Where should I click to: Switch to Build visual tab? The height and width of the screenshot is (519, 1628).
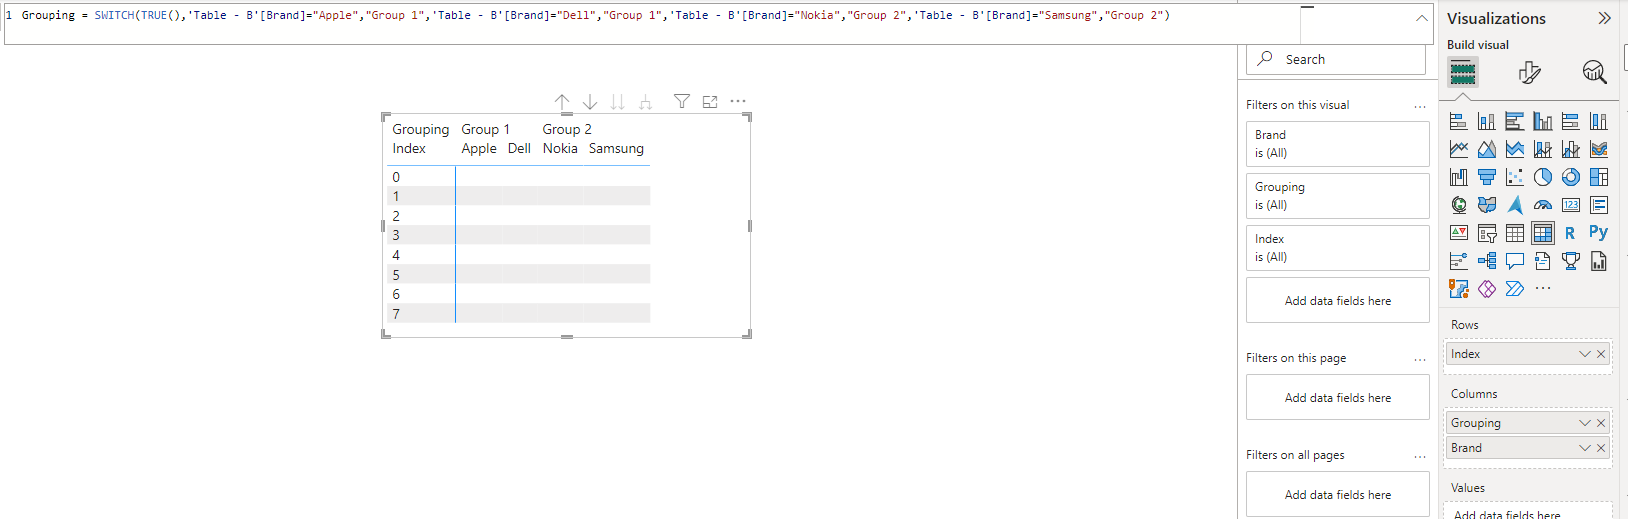tap(1463, 72)
